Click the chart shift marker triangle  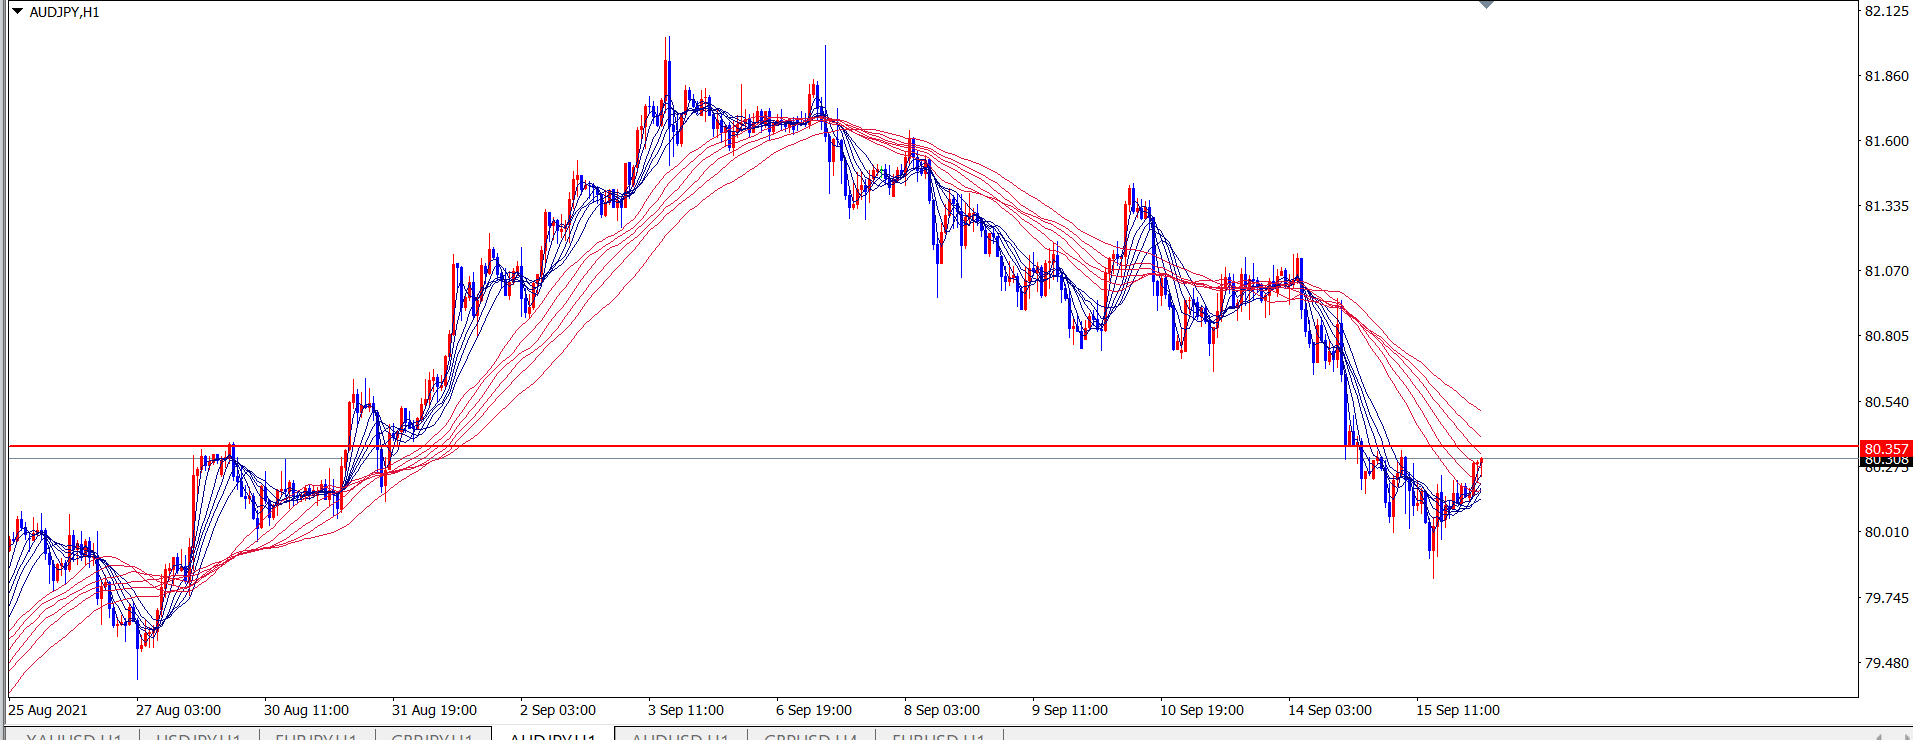(1486, 5)
